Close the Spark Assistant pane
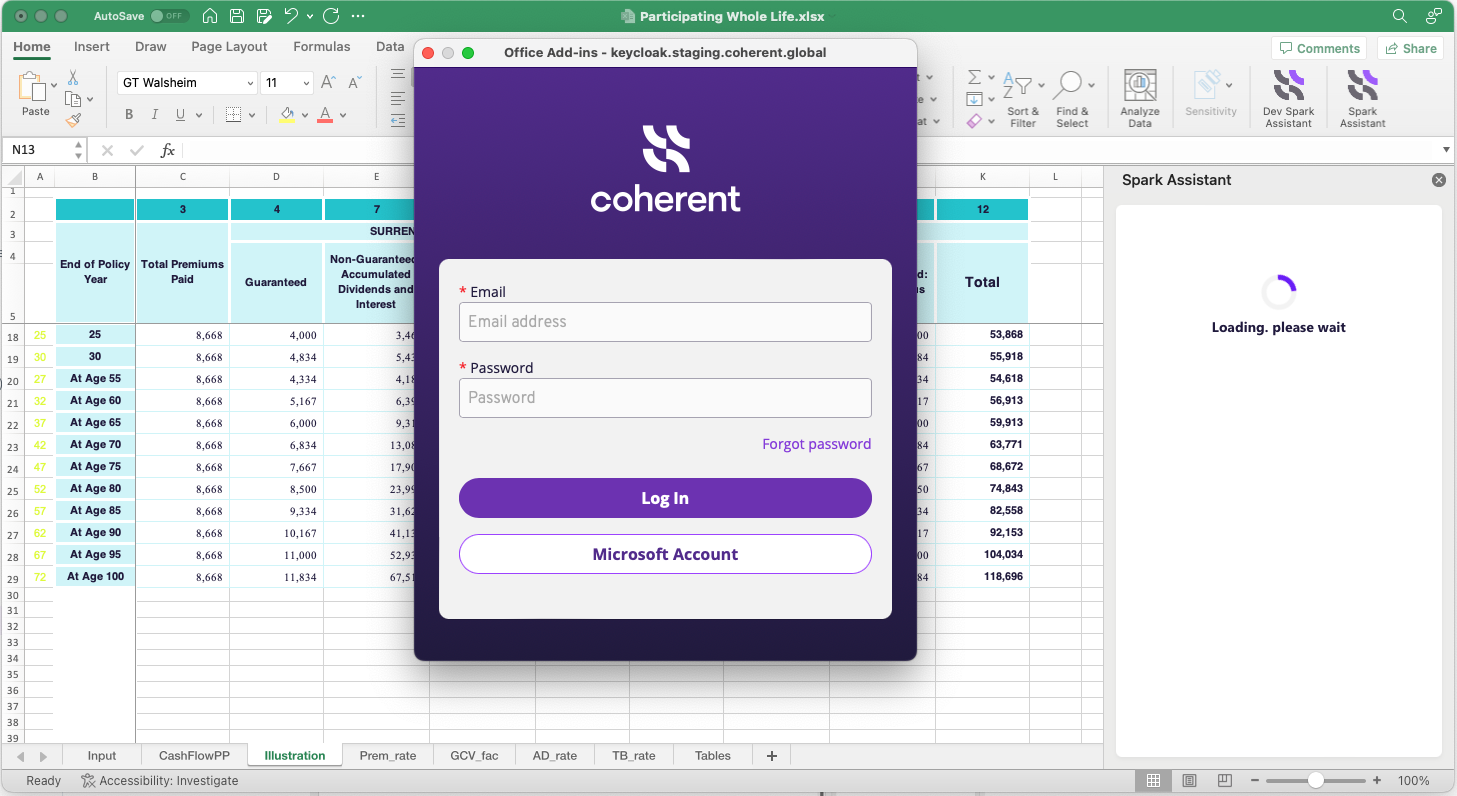Viewport: 1457px width, 796px height. coord(1439,180)
